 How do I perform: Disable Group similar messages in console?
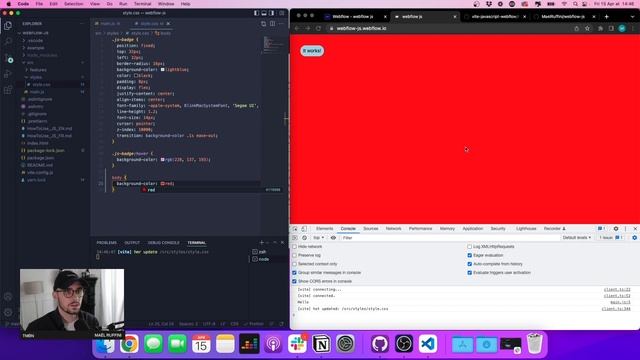[x=295, y=273]
